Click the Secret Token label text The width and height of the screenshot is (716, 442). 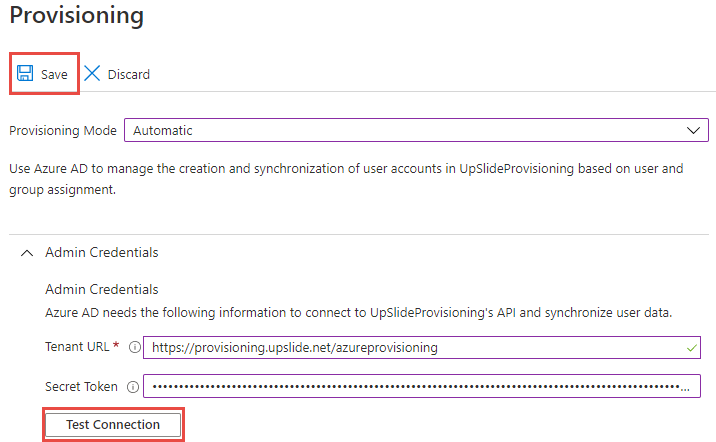tap(81, 387)
